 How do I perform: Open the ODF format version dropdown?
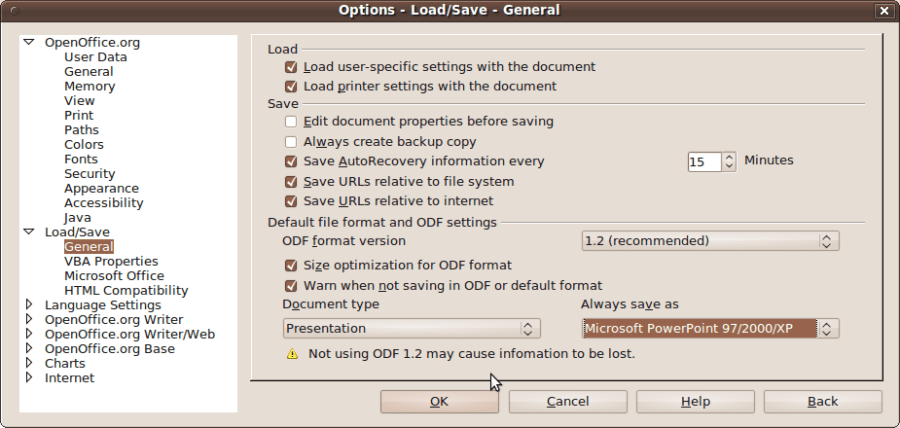coord(710,241)
